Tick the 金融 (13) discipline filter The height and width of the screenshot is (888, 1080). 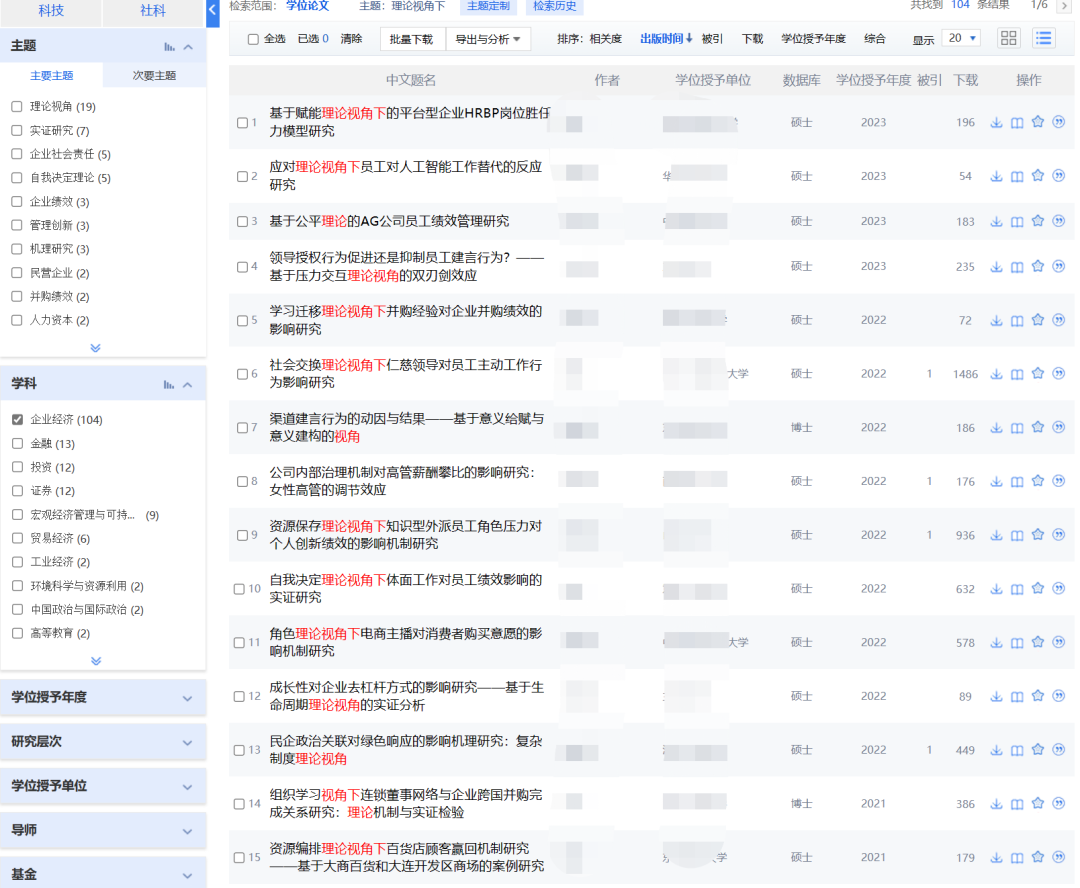coord(18,444)
